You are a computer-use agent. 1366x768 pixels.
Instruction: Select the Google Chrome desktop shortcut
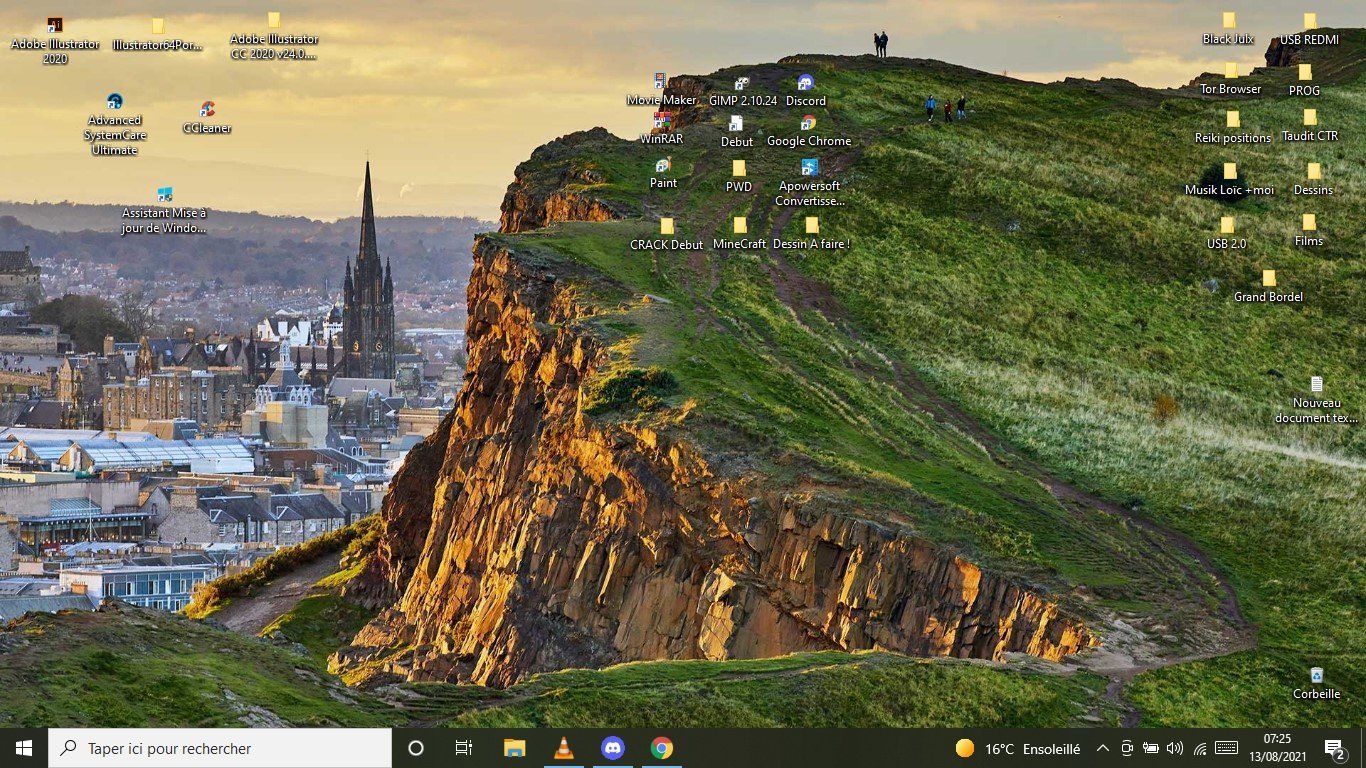coord(808,124)
